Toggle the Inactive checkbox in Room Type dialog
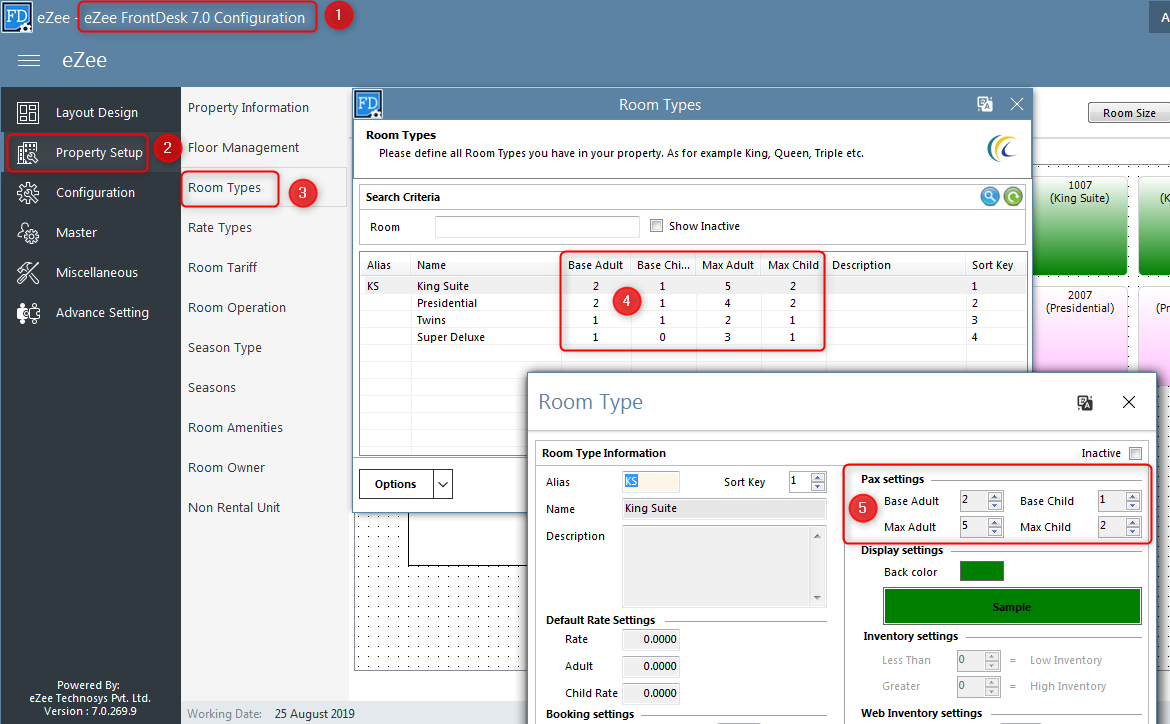This screenshot has width=1170, height=724. 1136,453
